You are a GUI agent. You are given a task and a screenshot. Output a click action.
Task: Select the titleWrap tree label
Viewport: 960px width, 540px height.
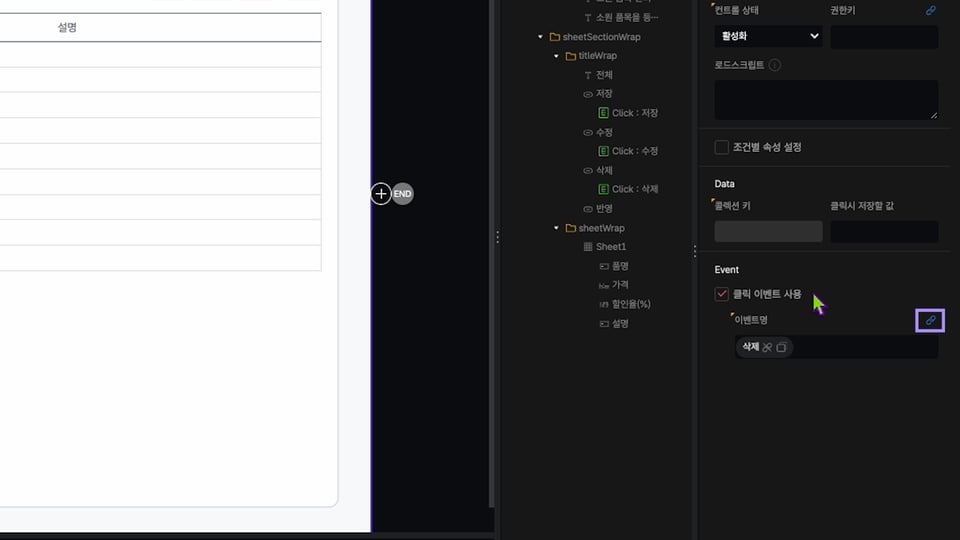598,56
